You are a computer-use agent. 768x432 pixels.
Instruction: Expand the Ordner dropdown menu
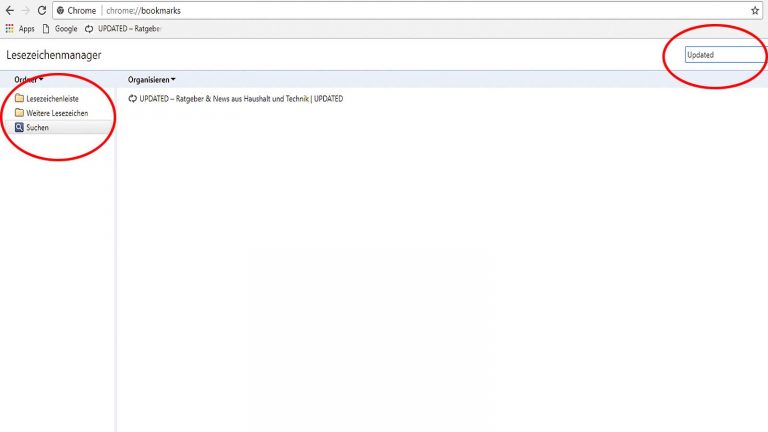[29, 79]
